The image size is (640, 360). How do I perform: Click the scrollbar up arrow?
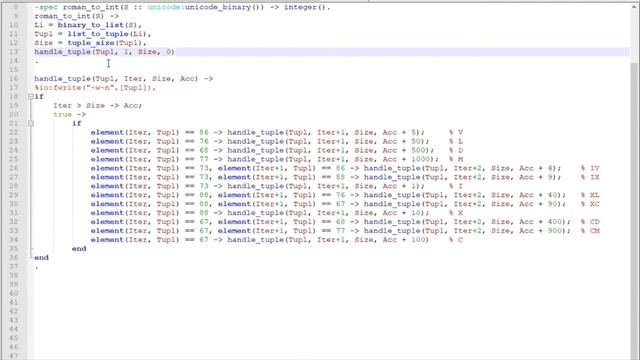pos(634,7)
